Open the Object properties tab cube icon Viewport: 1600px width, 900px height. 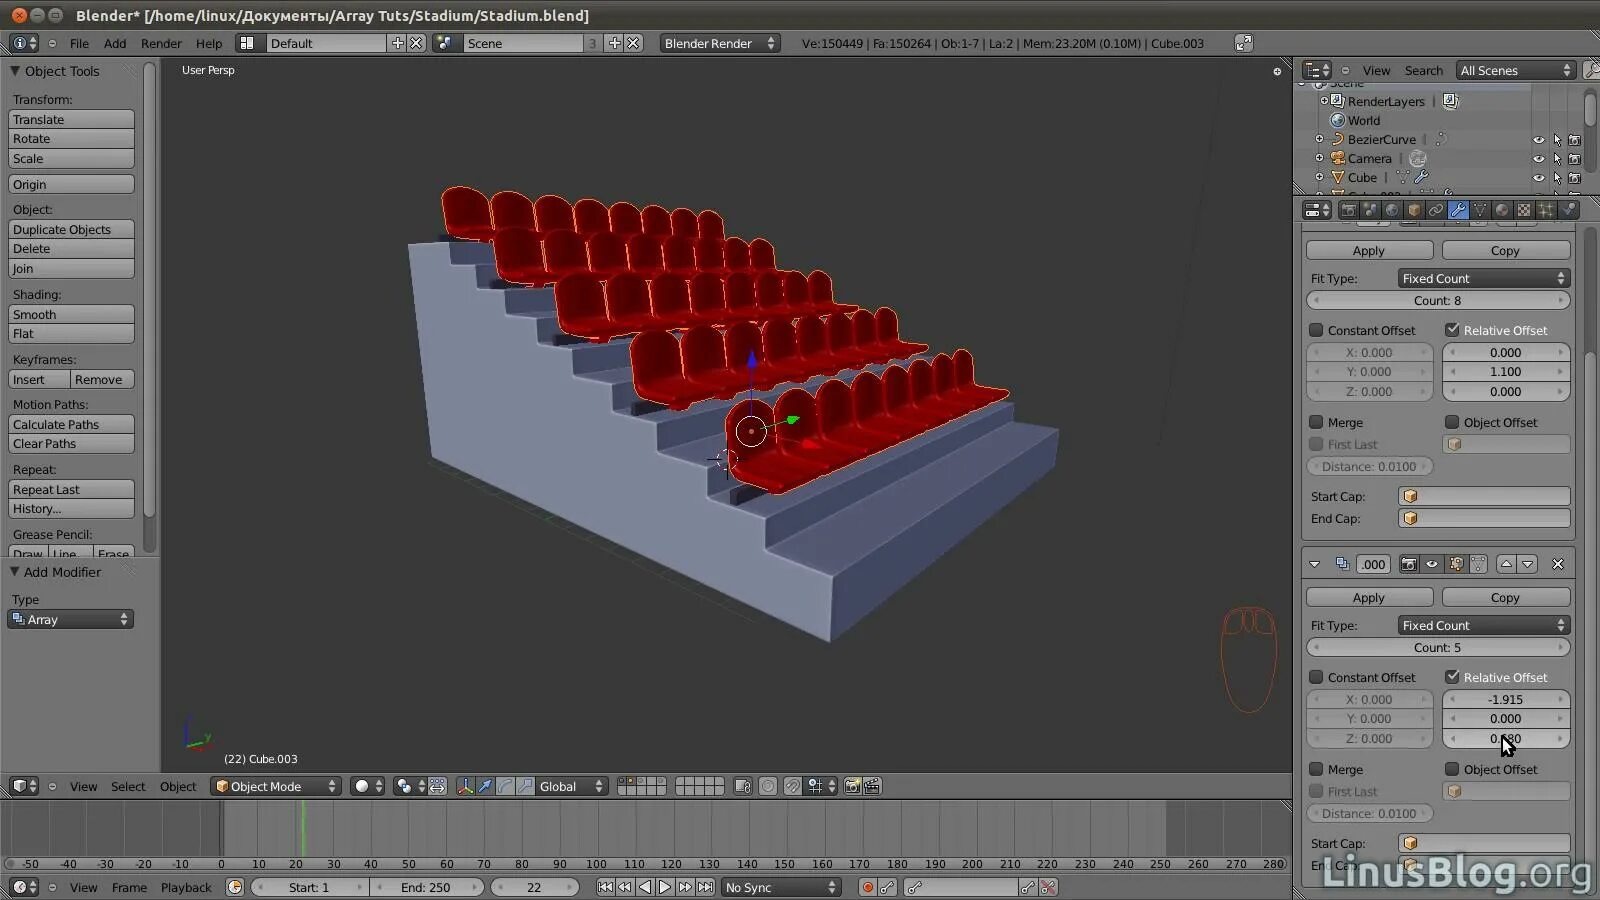(x=1414, y=210)
